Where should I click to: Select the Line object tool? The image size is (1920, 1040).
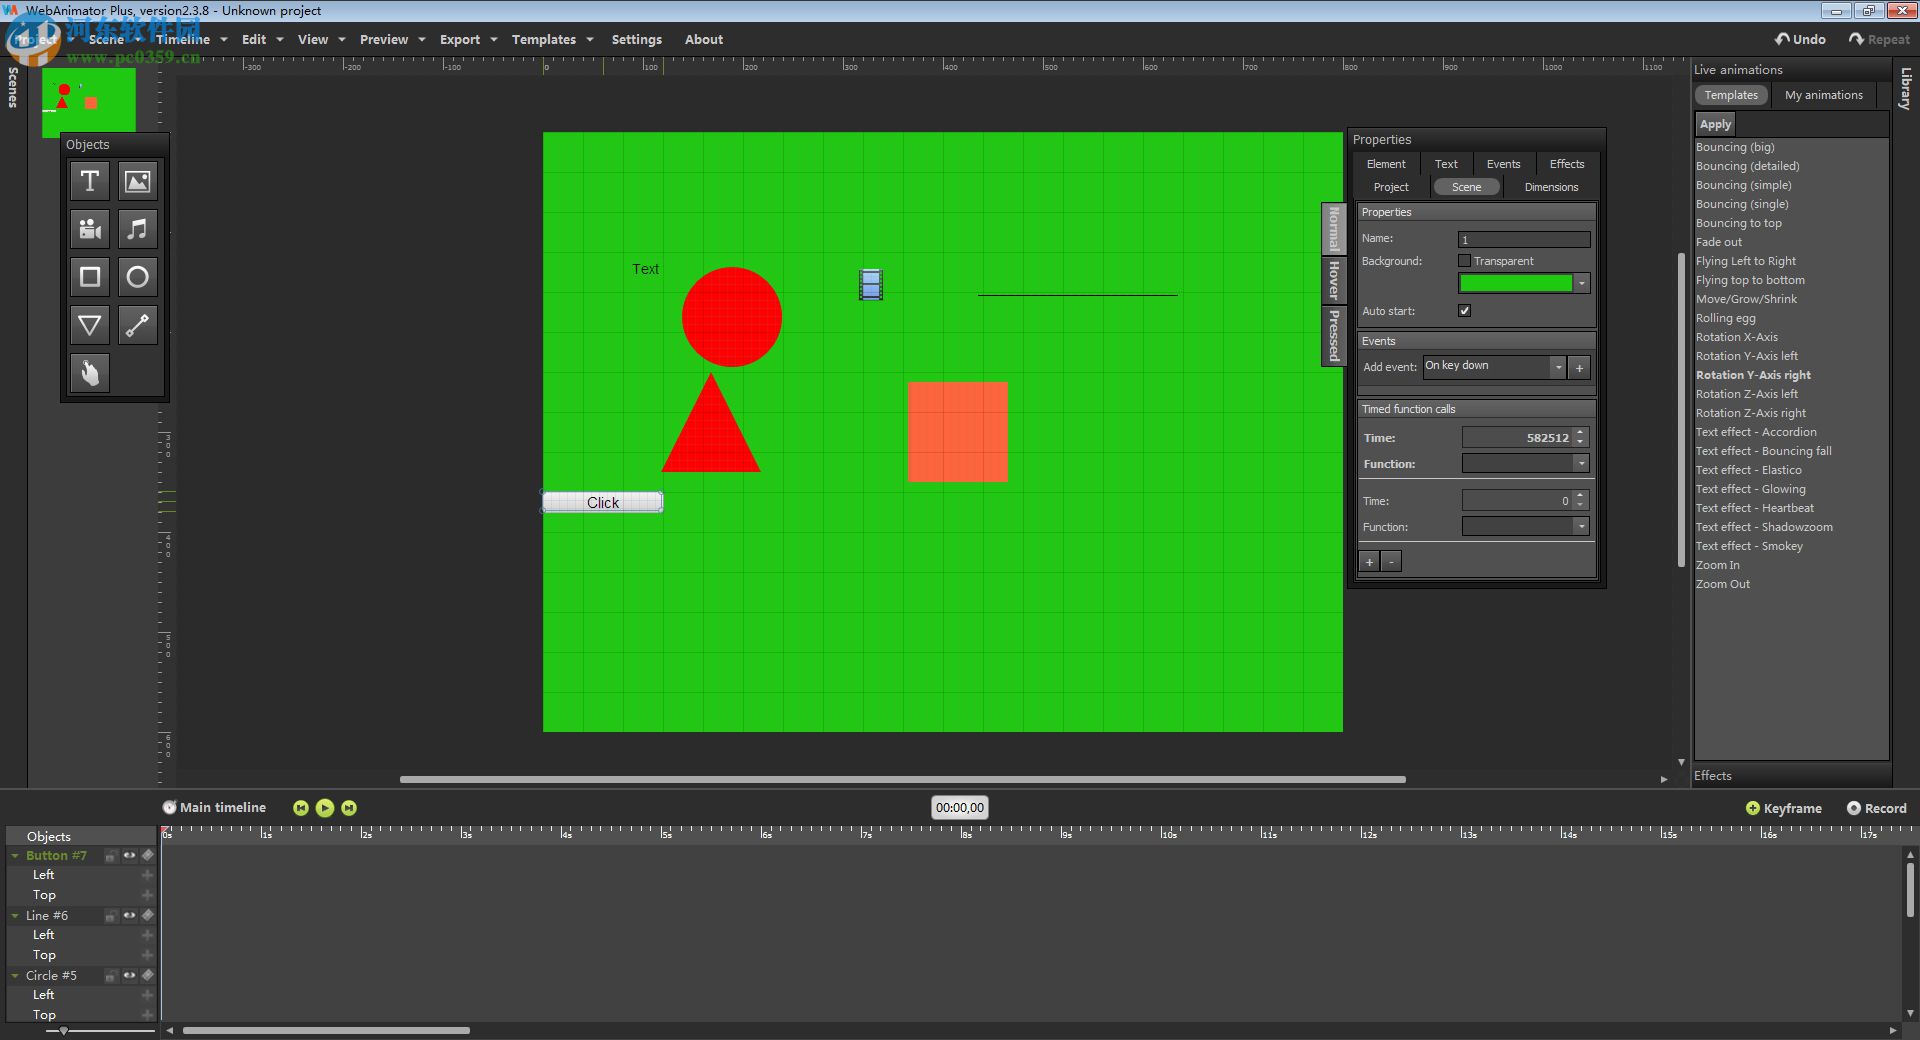coord(137,325)
